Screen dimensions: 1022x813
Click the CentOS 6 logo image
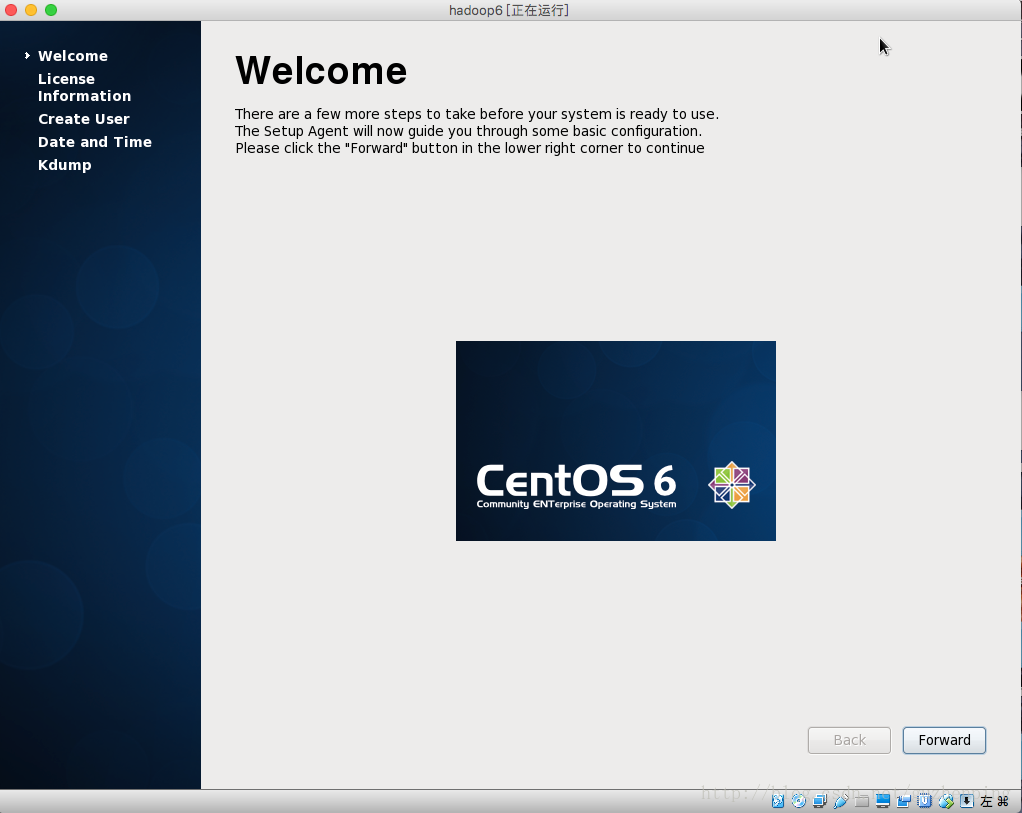point(615,441)
